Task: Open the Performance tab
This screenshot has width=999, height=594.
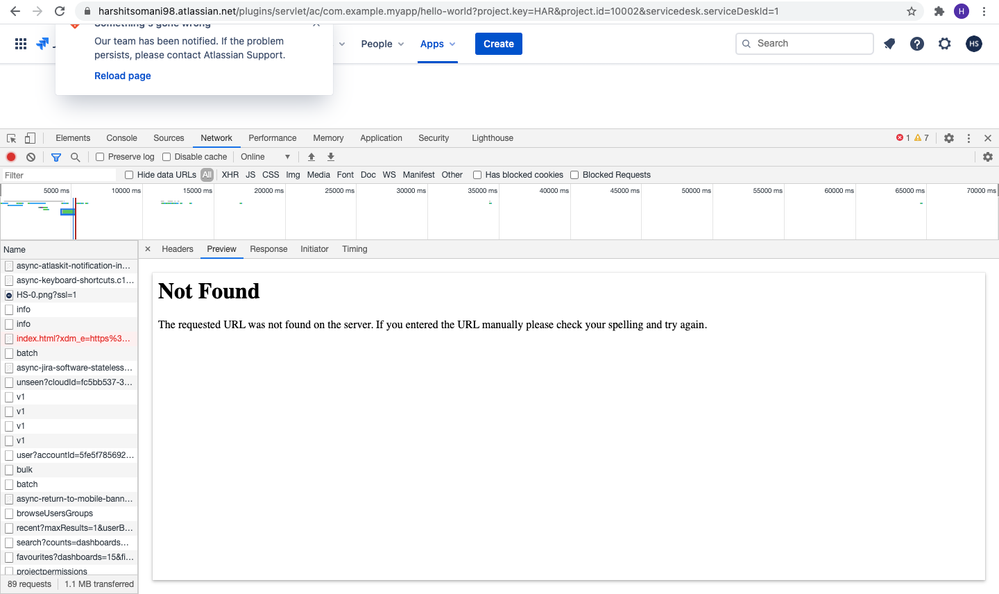Action: [272, 138]
